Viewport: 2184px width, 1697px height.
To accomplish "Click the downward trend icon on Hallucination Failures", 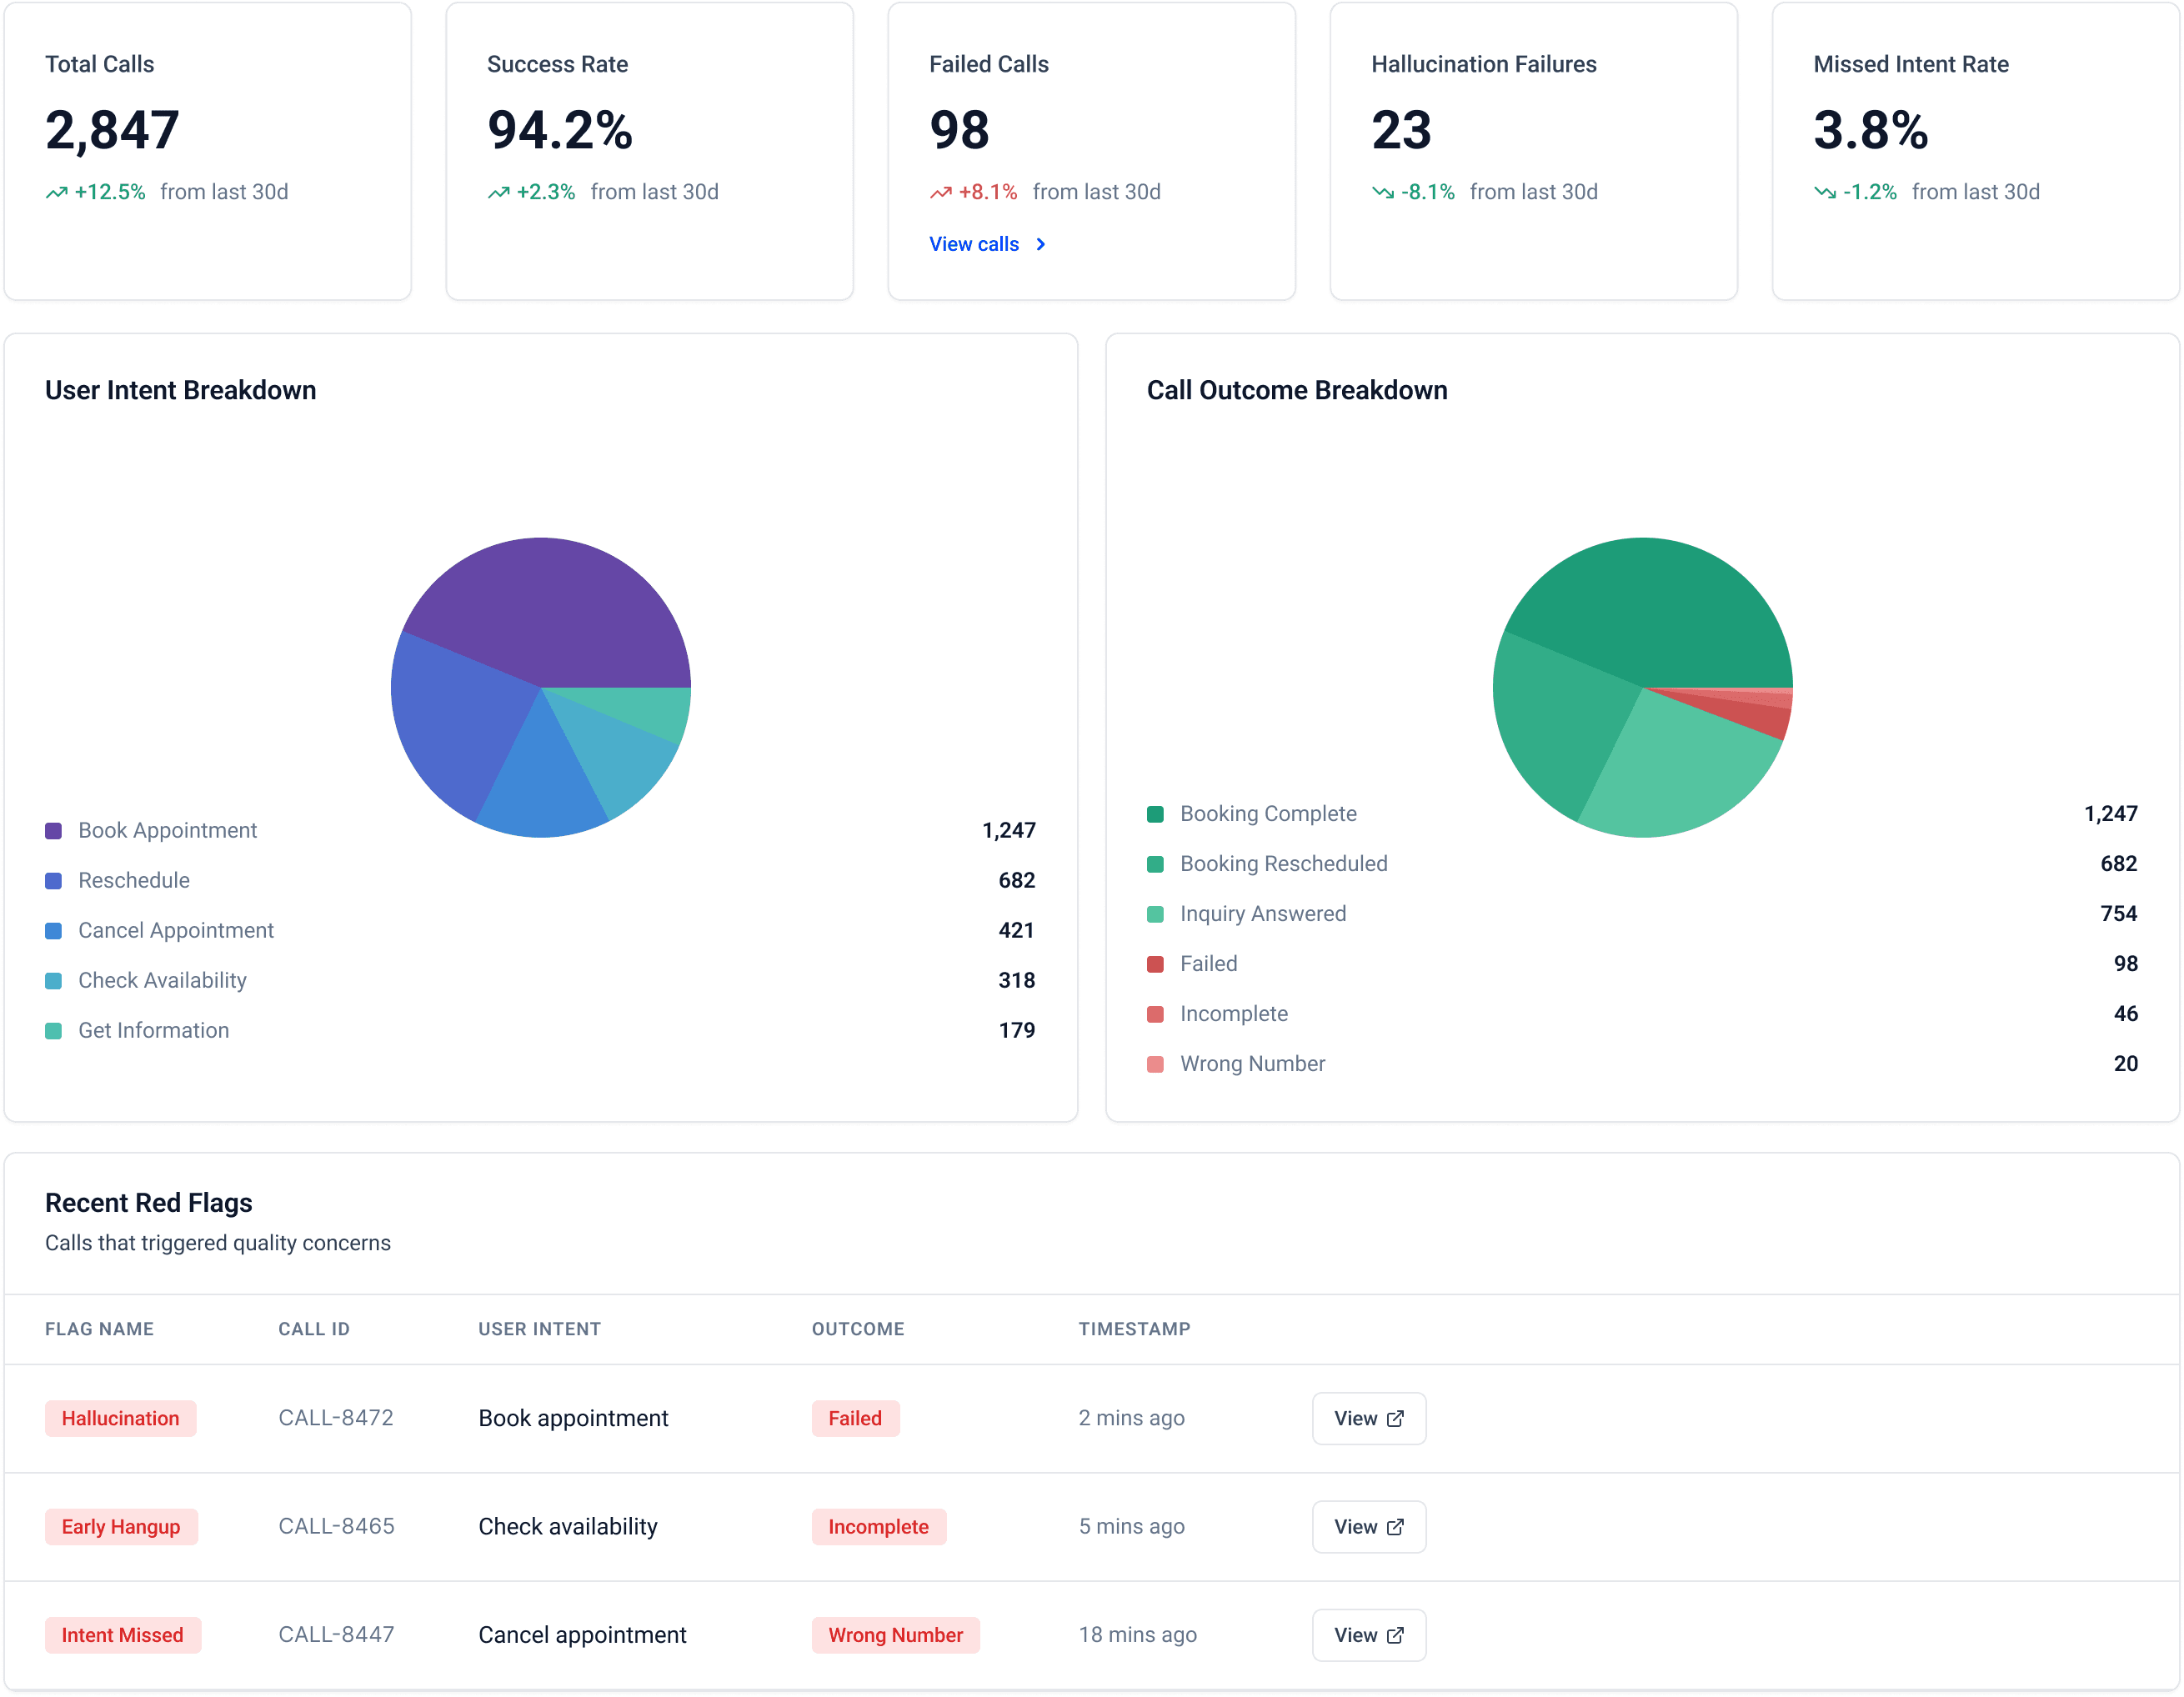I will click(x=1382, y=192).
